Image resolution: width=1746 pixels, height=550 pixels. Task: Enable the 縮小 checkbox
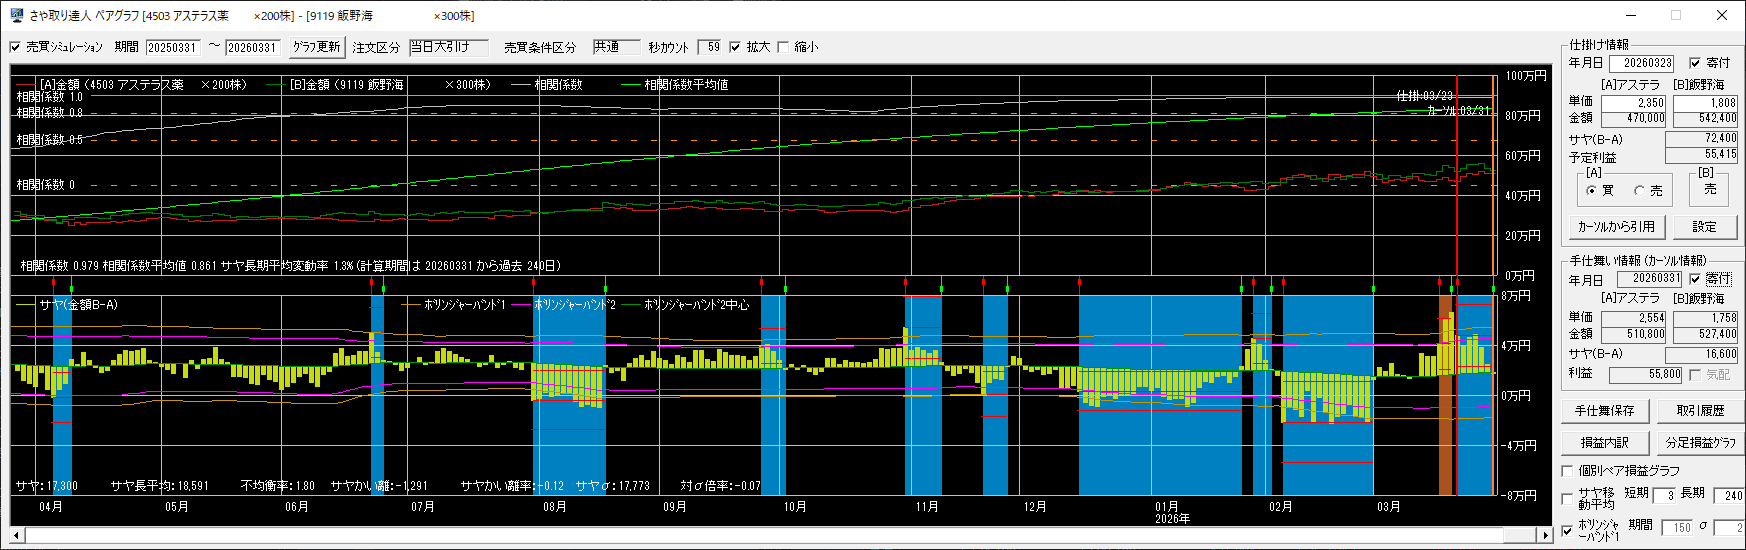tap(783, 47)
